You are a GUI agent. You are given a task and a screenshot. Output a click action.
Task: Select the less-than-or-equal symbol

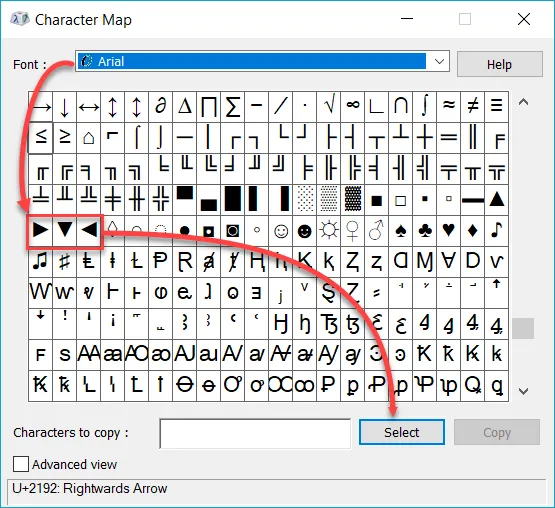(40, 138)
